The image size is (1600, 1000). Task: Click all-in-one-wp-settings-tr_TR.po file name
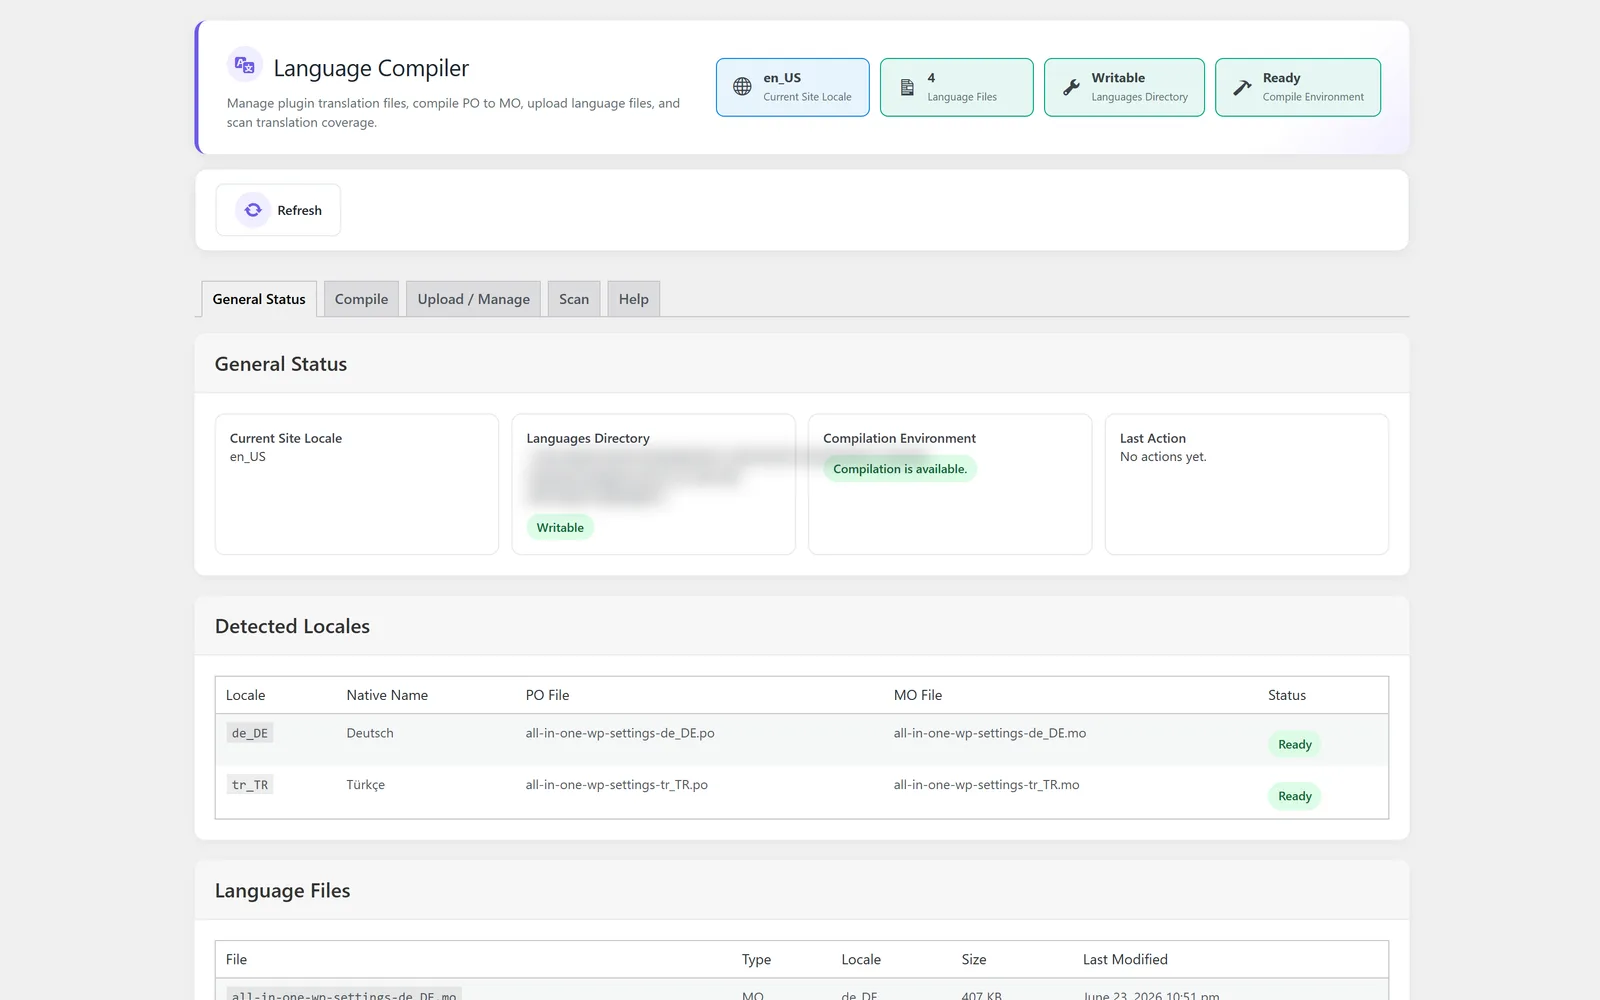[617, 785]
